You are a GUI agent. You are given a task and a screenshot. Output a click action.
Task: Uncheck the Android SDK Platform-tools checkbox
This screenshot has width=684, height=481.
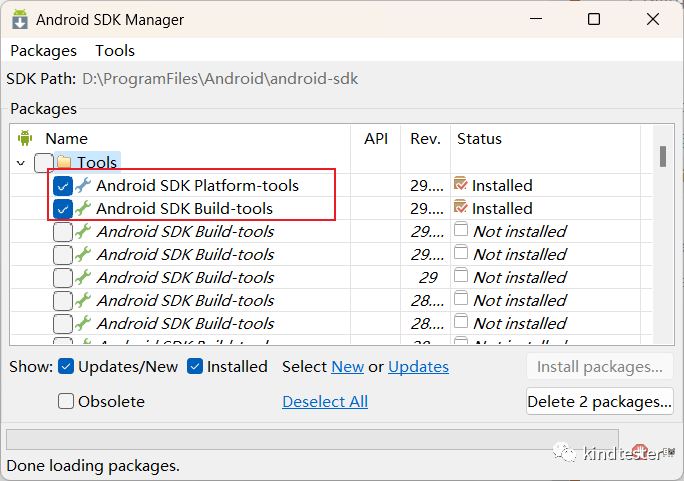click(63, 185)
